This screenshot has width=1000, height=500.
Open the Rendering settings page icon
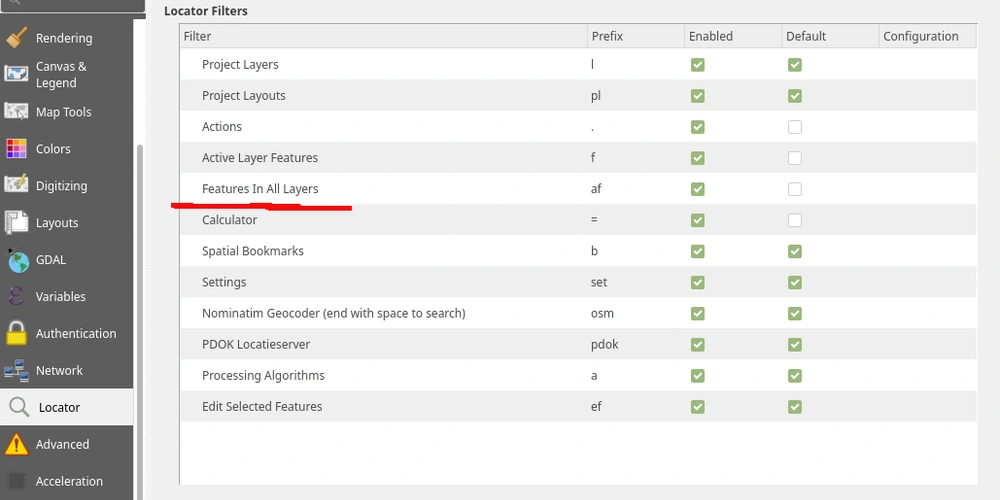[x=17, y=38]
